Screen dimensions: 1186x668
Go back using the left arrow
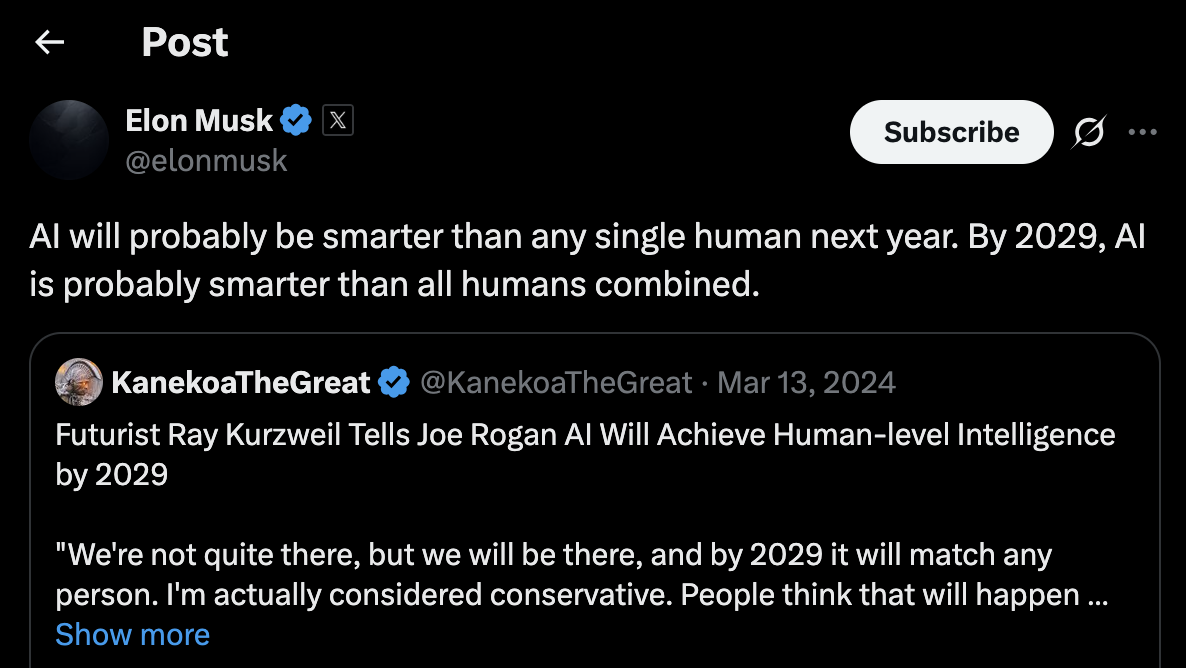[50, 42]
